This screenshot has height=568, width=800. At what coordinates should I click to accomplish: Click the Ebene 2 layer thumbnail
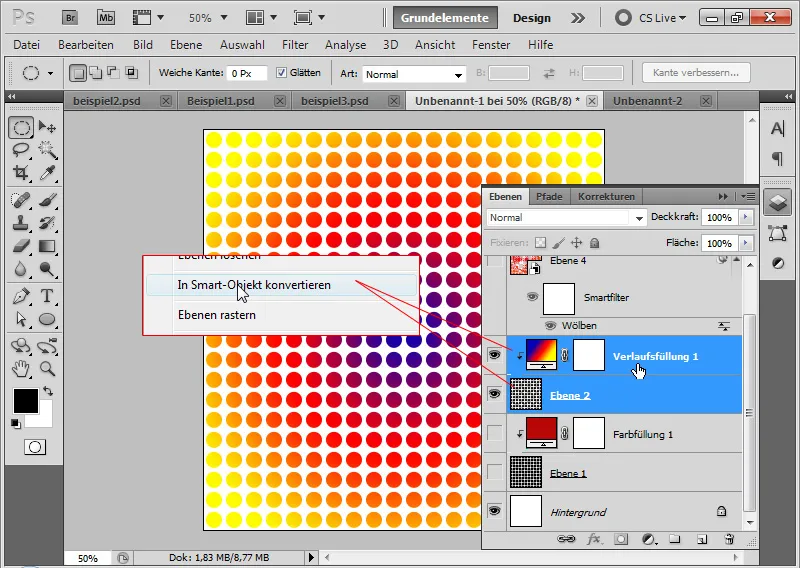click(526, 393)
